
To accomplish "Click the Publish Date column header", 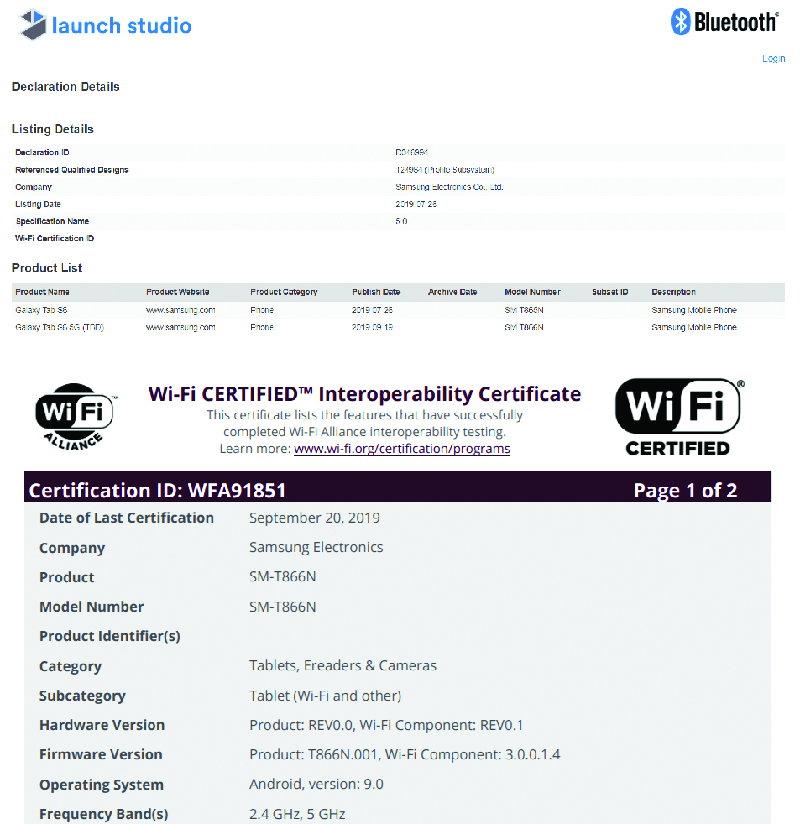I will pyautogui.click(x=376, y=292).
